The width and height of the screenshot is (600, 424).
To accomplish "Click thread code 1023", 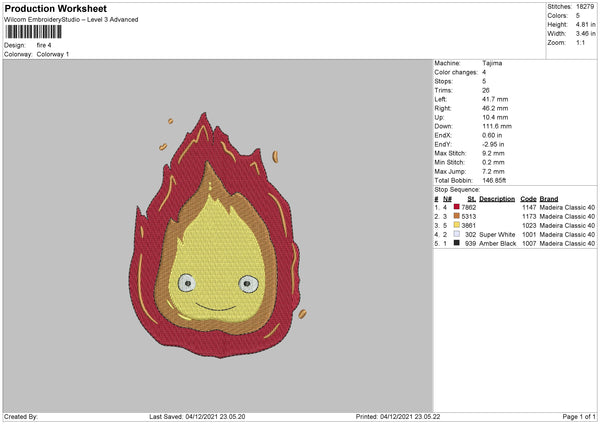I will (529, 225).
